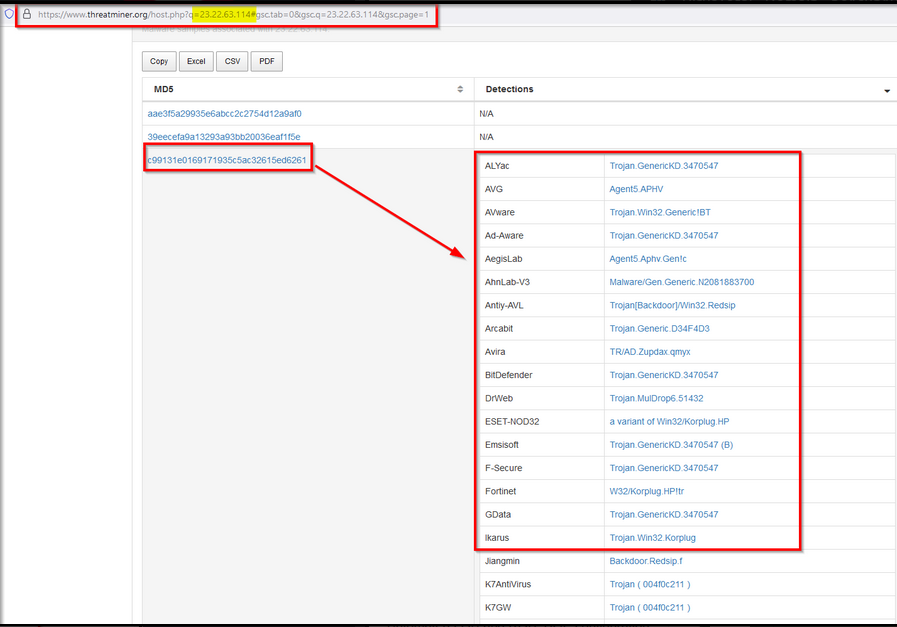Open ALYac detection Trojan.GenericKD.3470547

pyautogui.click(x=664, y=166)
